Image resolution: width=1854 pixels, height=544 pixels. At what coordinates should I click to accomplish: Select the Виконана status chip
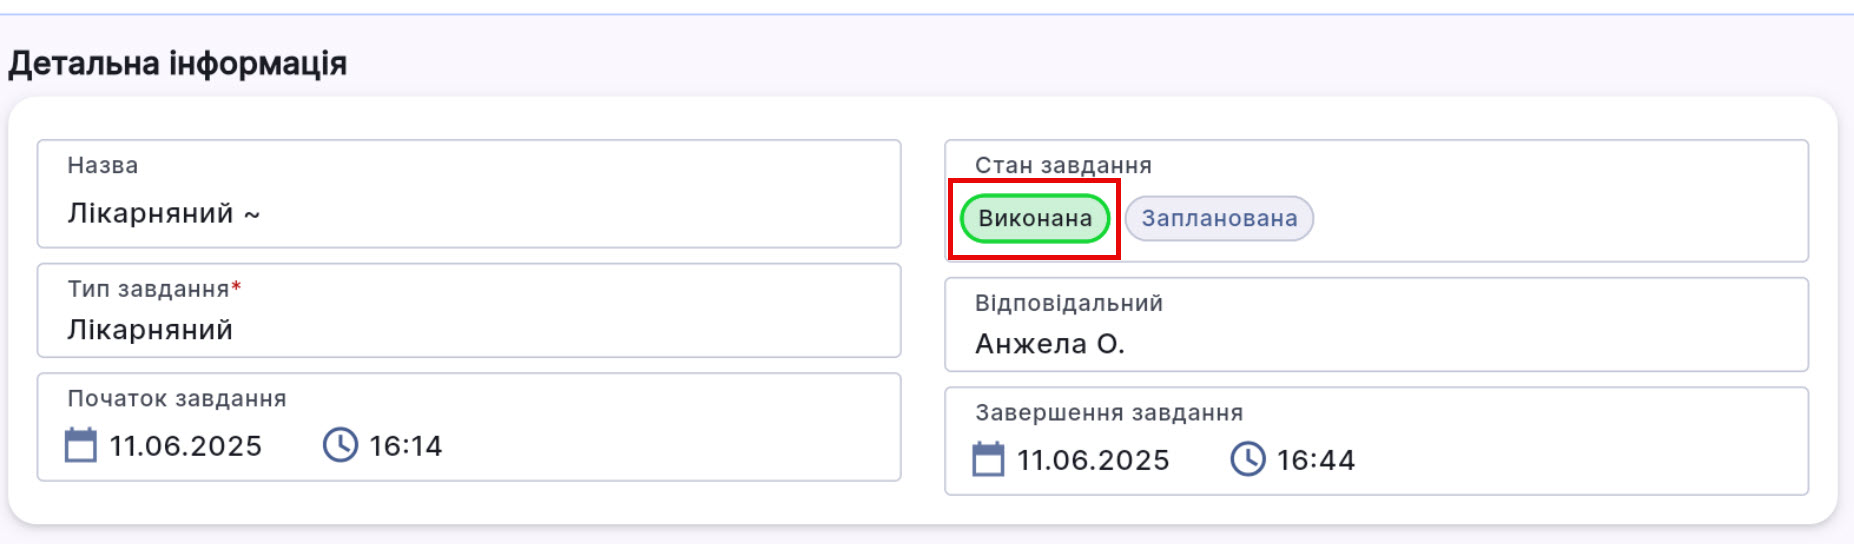[1035, 219]
